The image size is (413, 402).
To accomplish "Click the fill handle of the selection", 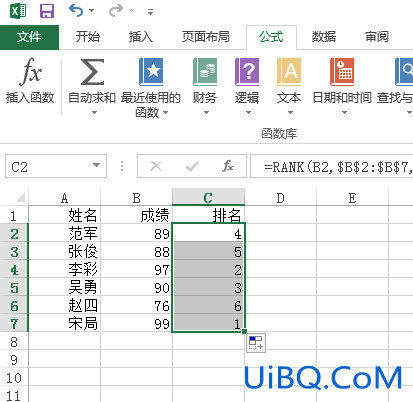I will point(244,331).
